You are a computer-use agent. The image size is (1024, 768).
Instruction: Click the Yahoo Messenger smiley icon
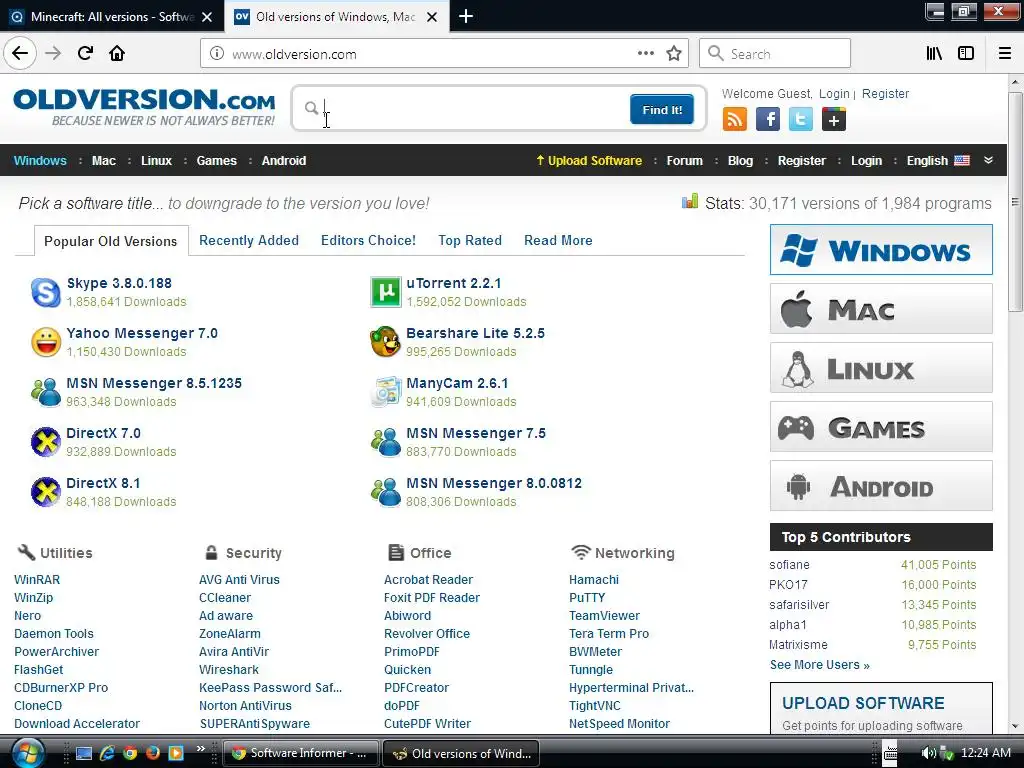pyautogui.click(x=46, y=342)
